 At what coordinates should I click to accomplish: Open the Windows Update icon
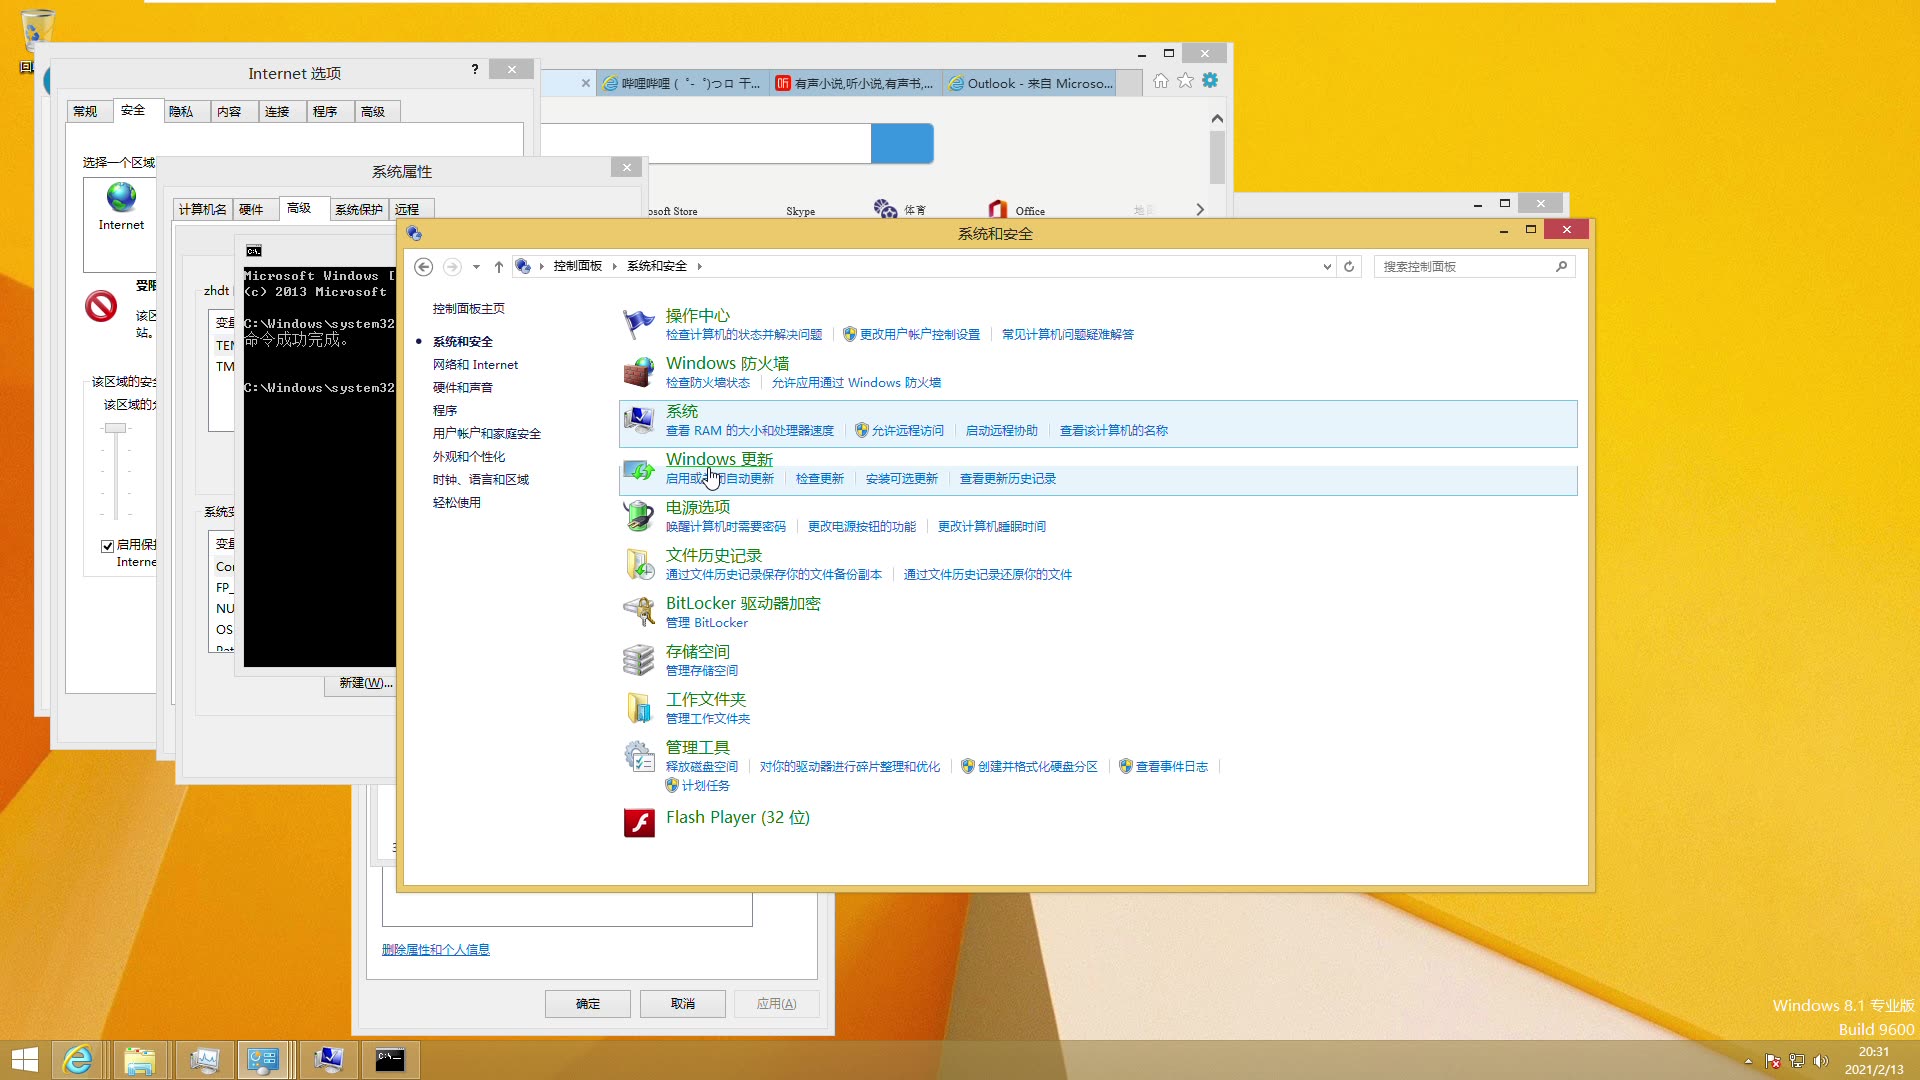pyautogui.click(x=639, y=468)
